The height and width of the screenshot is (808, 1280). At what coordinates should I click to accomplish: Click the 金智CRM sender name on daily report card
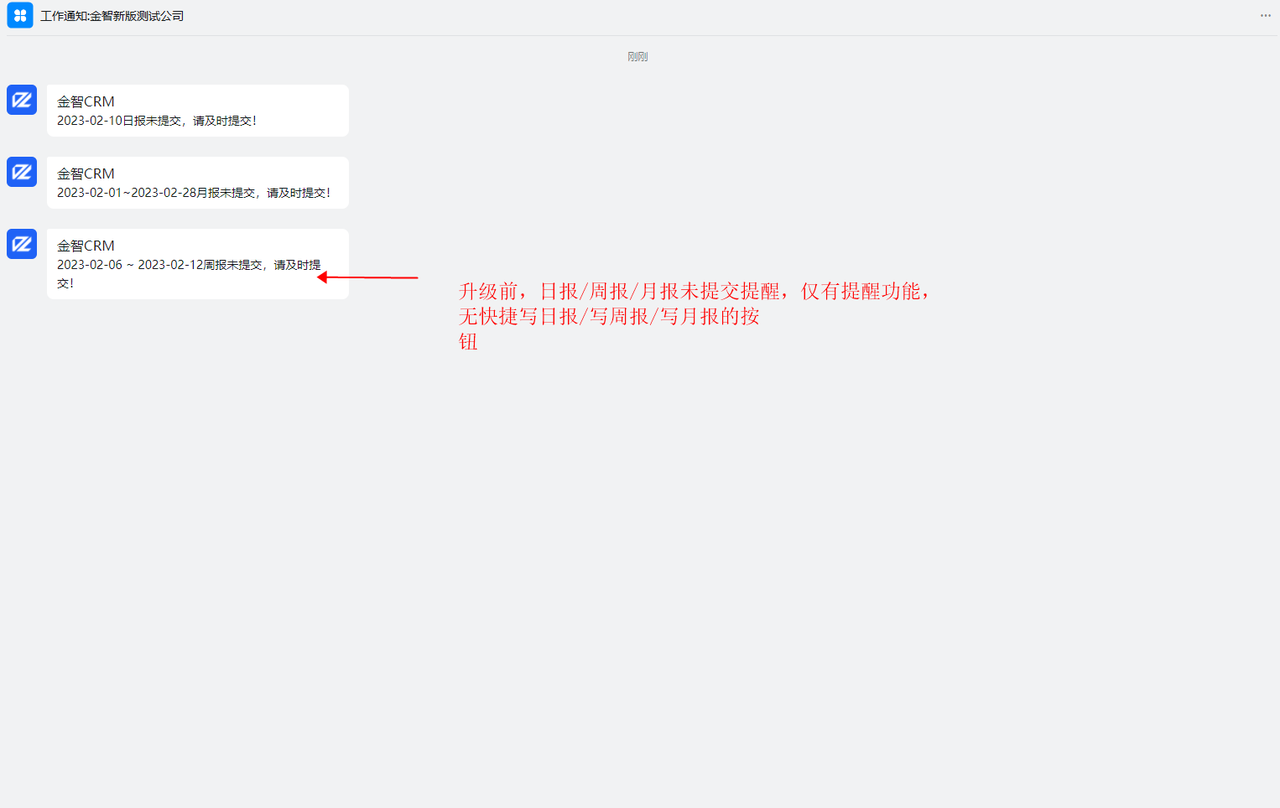tap(86, 102)
